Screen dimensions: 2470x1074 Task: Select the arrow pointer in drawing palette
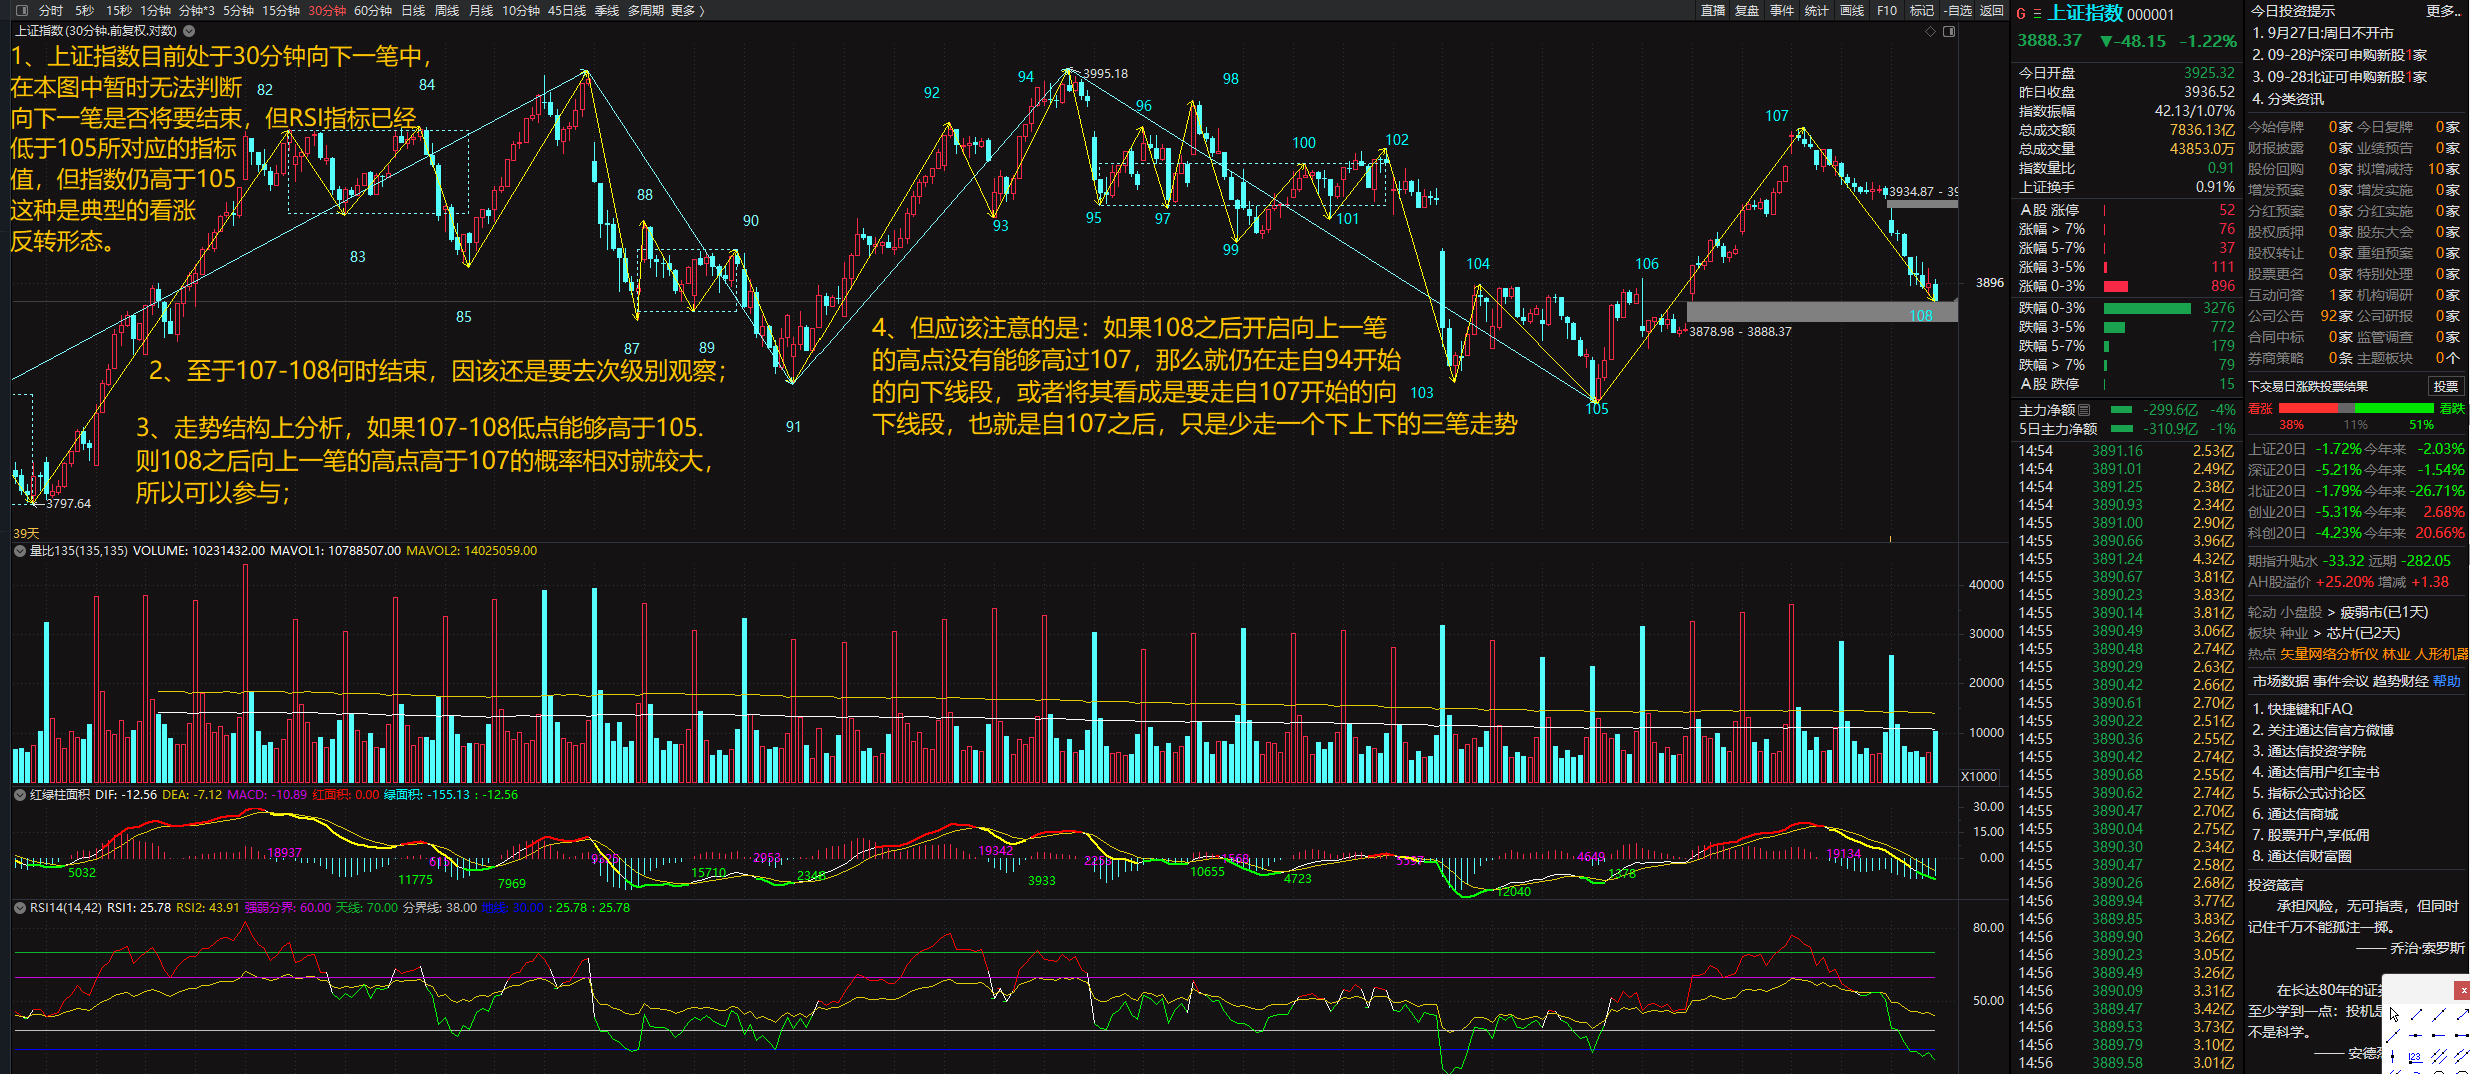click(2394, 1014)
